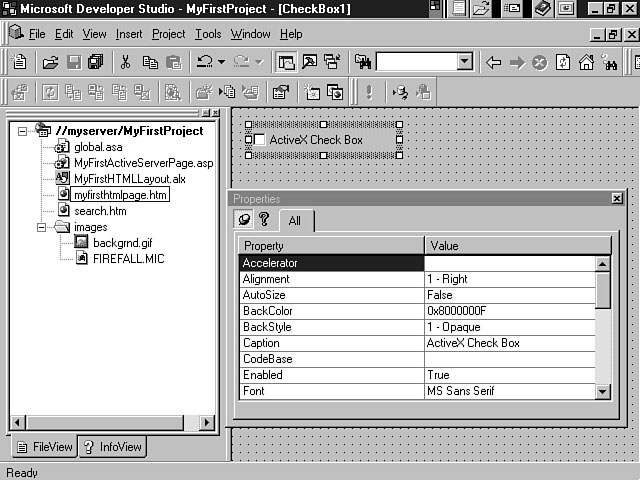Click the Properties list scroll-down arrow
Screen dimensions: 640x480
click(x=603, y=393)
